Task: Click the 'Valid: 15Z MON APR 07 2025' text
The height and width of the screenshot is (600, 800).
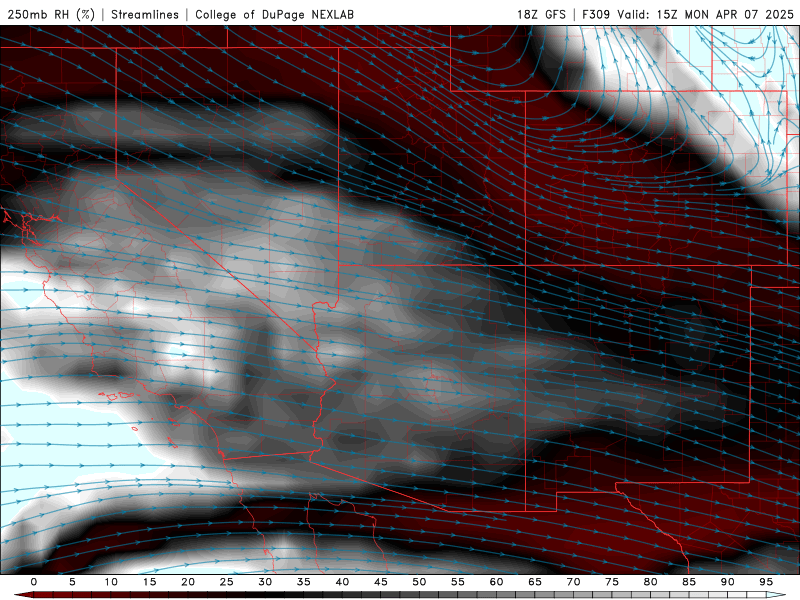Action: pos(706,14)
